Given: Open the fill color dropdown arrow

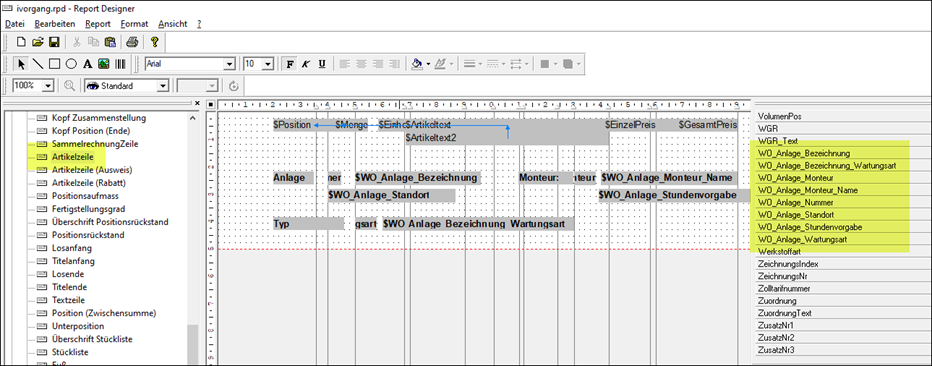Looking at the screenshot, I should pyautogui.click(x=428, y=64).
